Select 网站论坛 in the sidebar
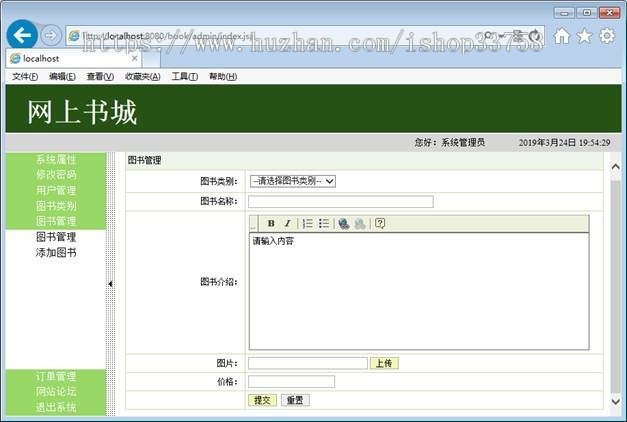Screen dimensions: 627x422 pos(56,392)
